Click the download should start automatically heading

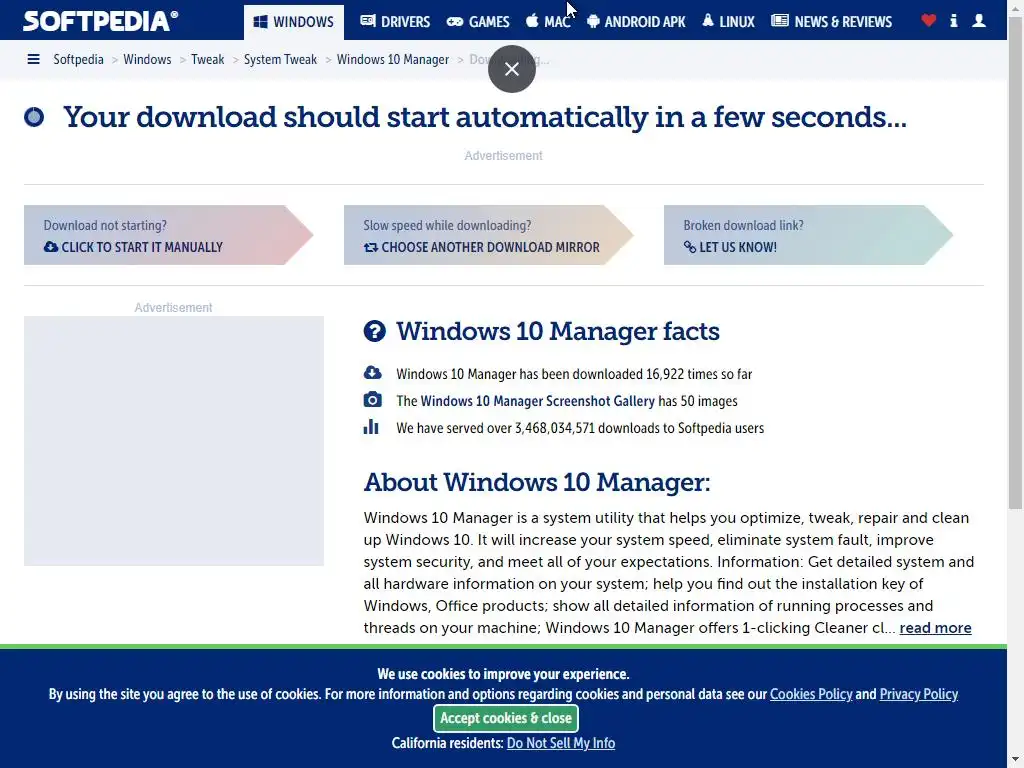485,118
